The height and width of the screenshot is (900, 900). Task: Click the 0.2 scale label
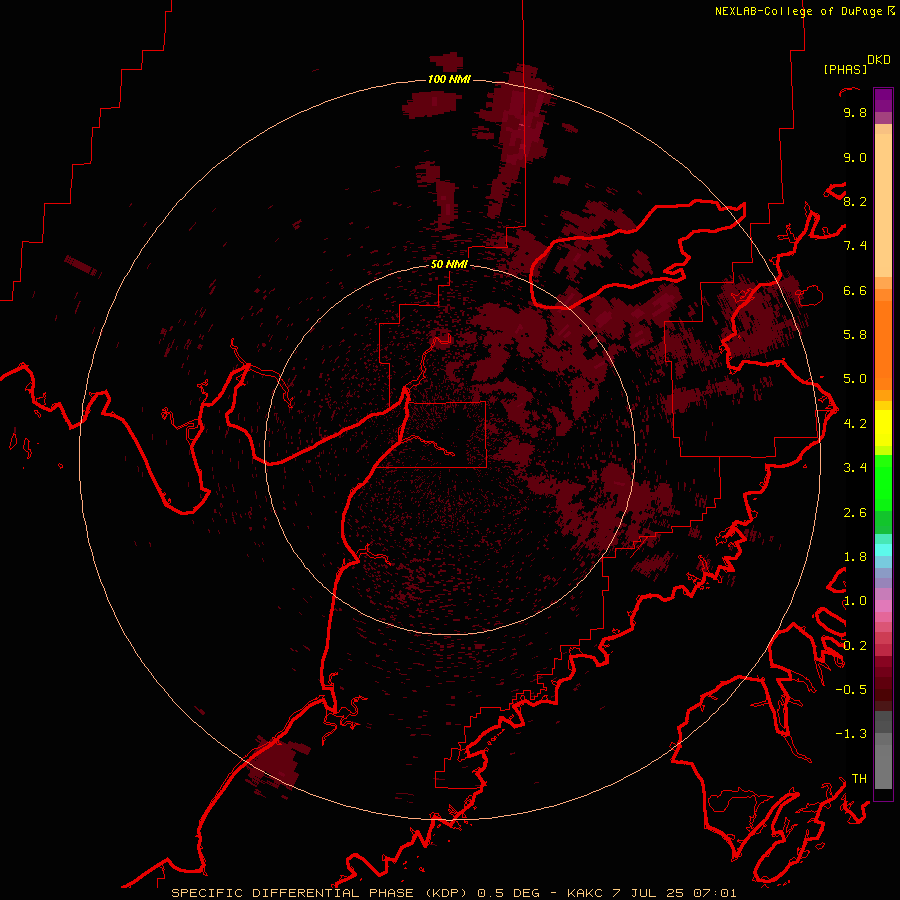[855, 645]
